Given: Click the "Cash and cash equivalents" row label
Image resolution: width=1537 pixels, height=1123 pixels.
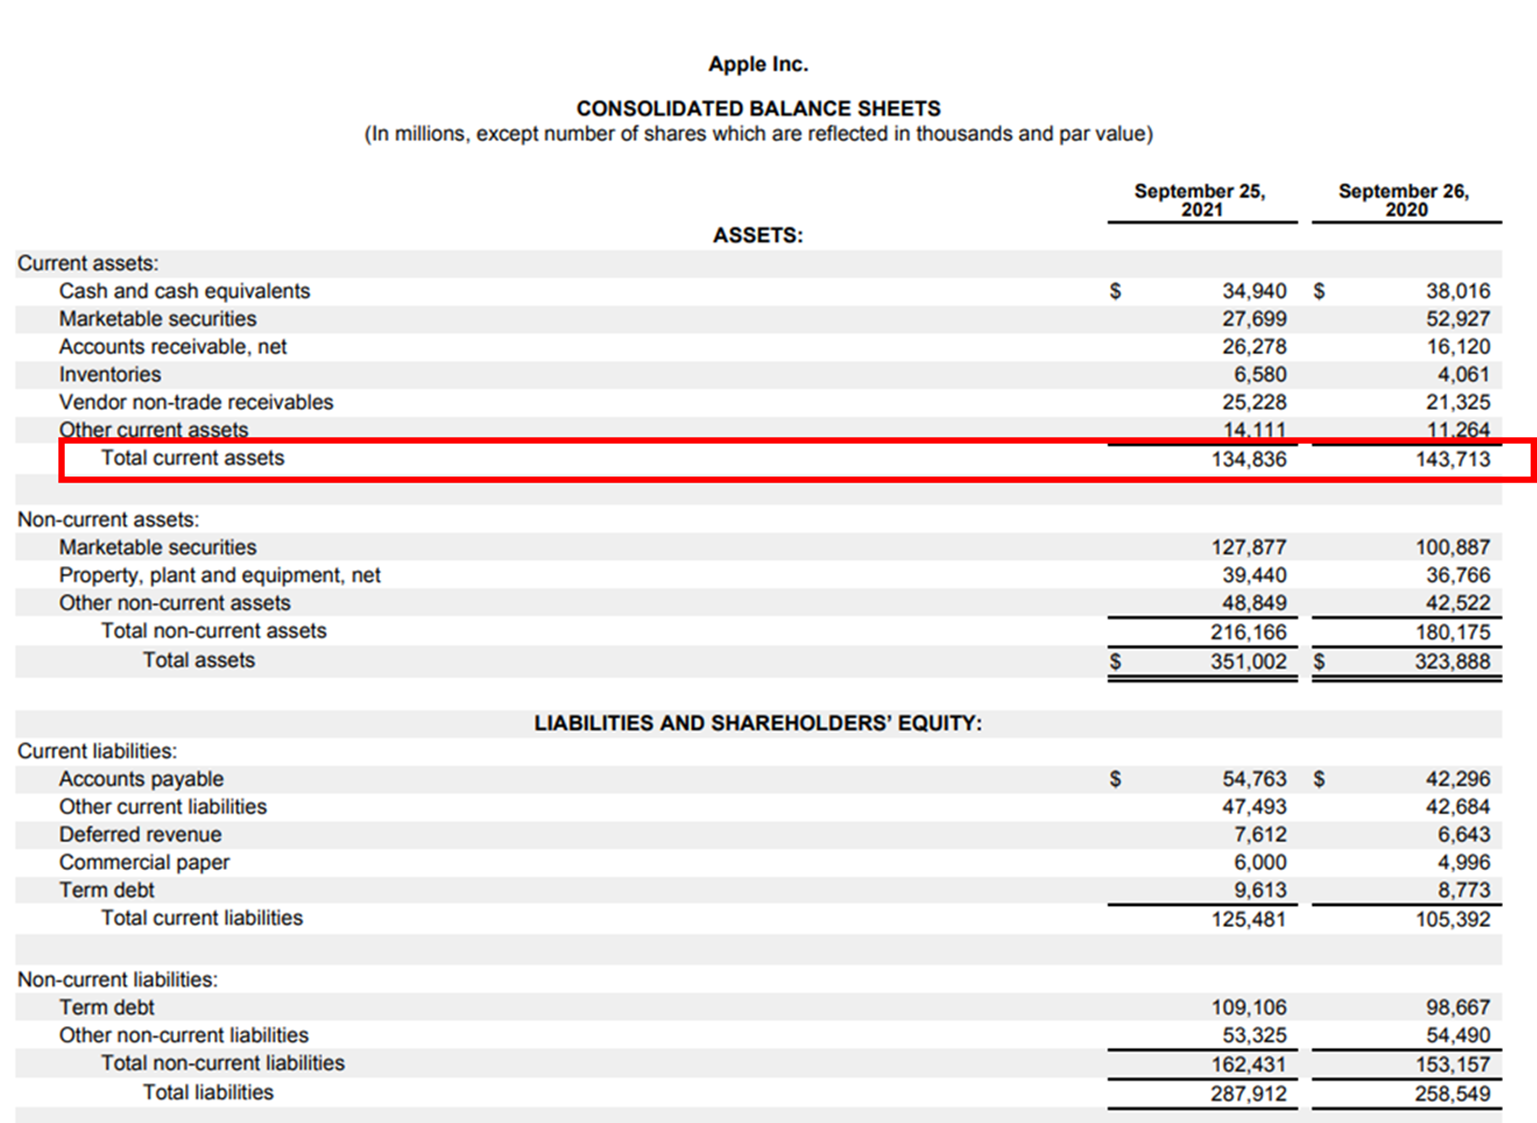Looking at the screenshot, I should click(x=185, y=291).
